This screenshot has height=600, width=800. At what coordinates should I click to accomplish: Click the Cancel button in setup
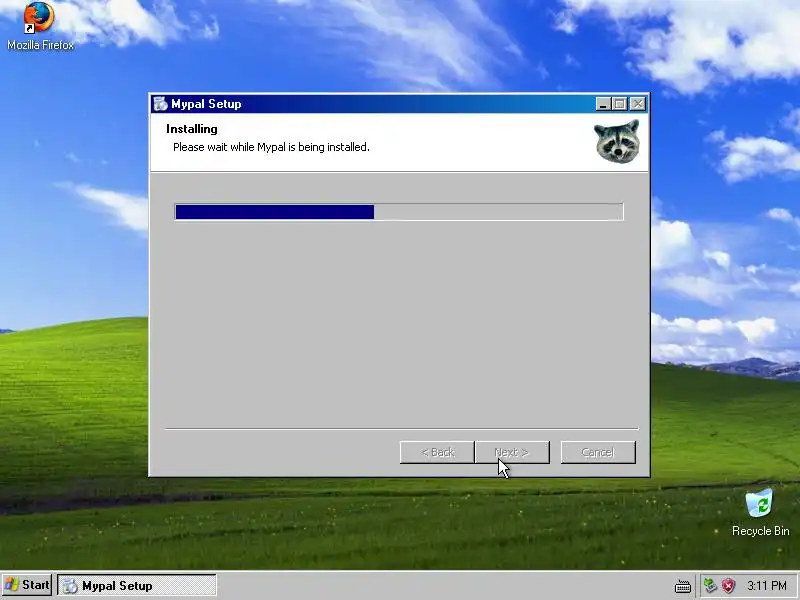pyautogui.click(x=598, y=453)
